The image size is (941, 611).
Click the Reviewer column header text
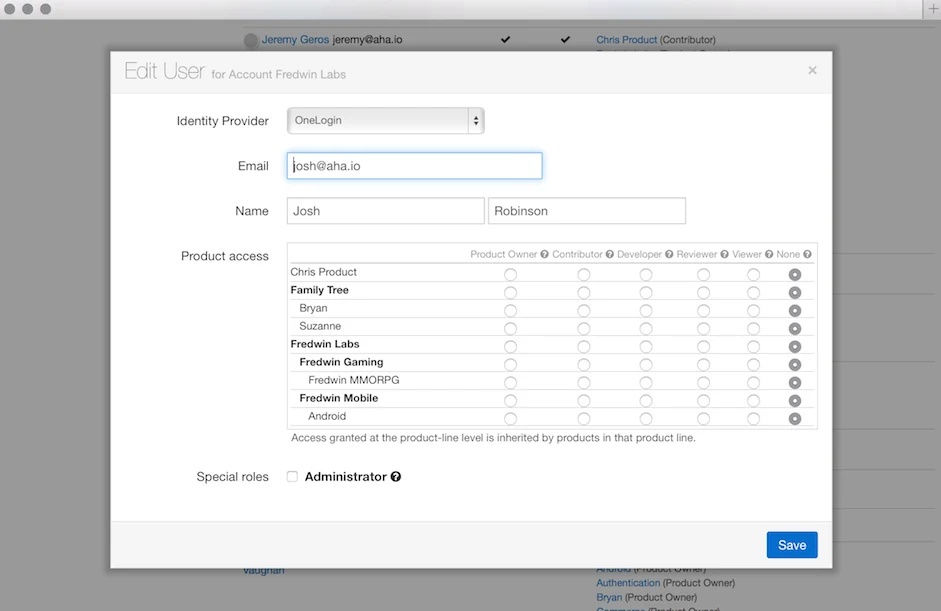696,254
